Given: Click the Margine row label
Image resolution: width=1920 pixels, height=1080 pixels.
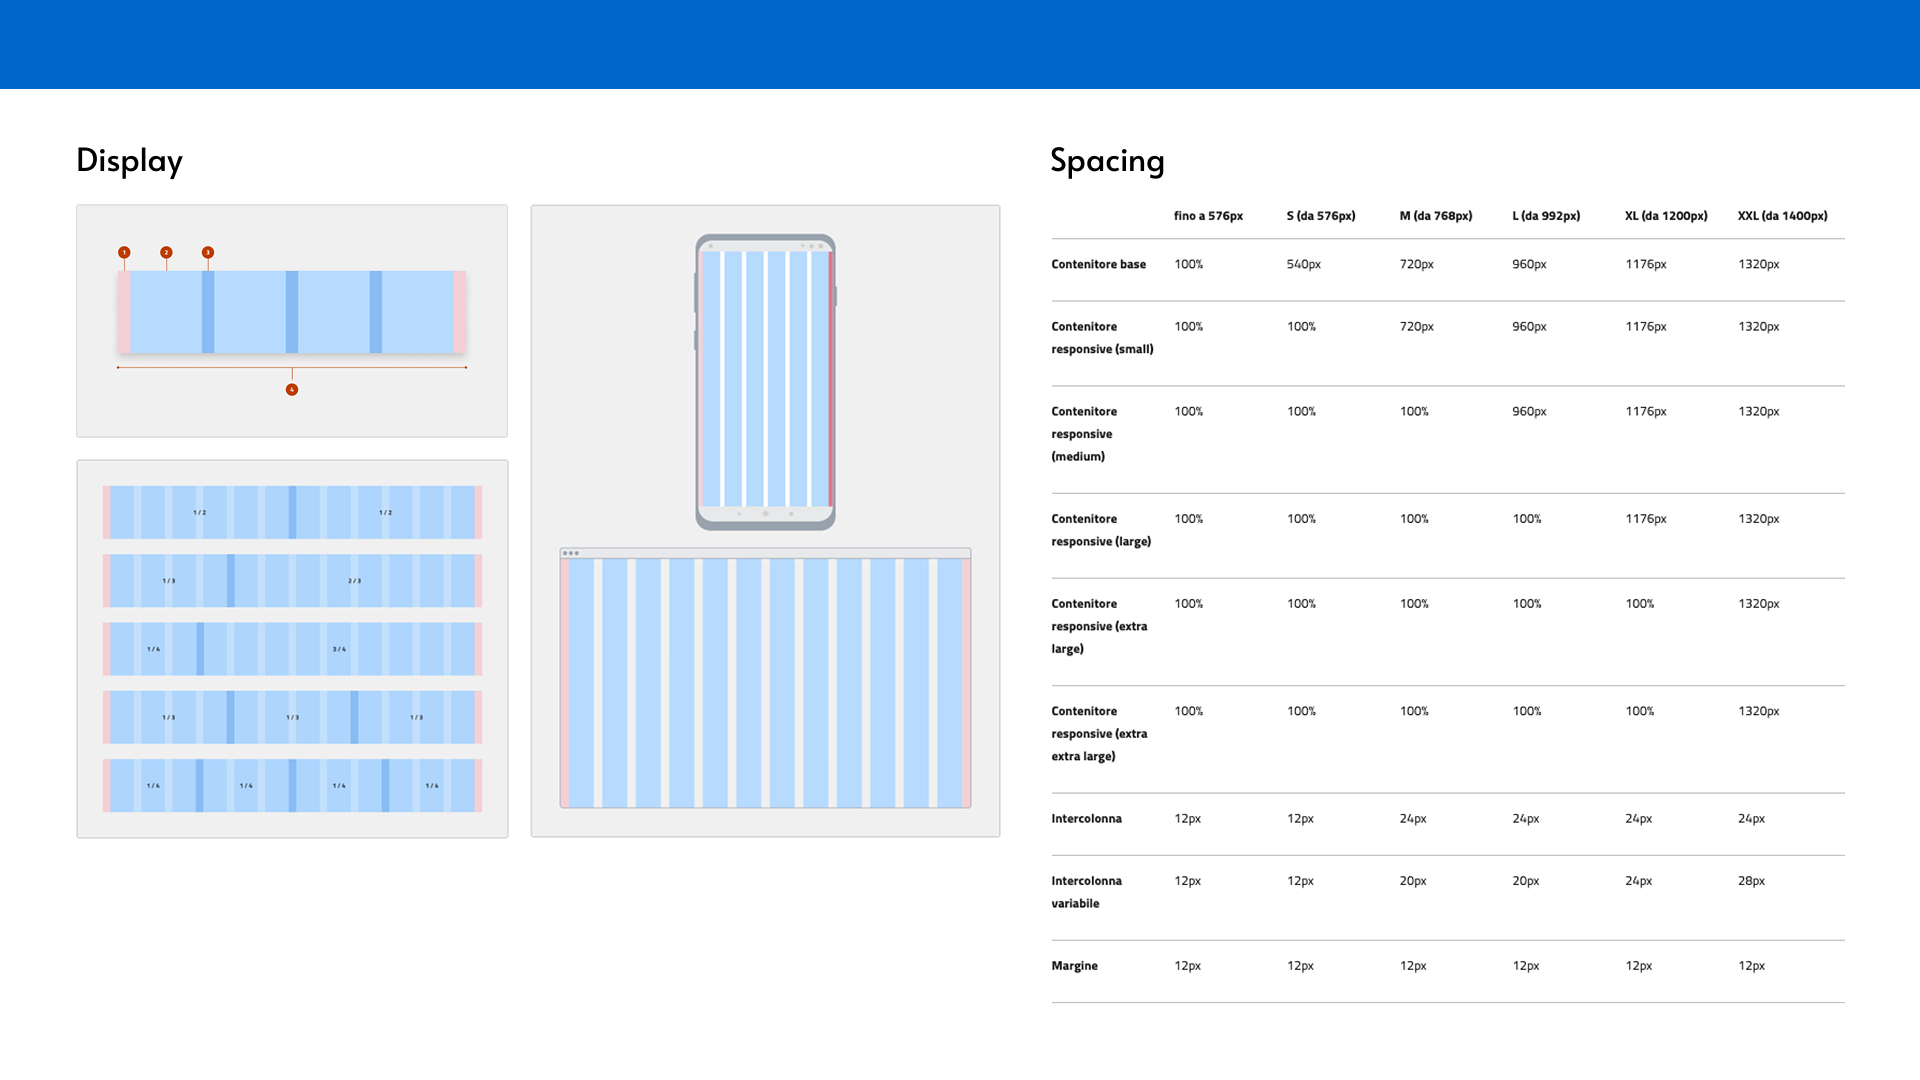Looking at the screenshot, I should point(1074,966).
